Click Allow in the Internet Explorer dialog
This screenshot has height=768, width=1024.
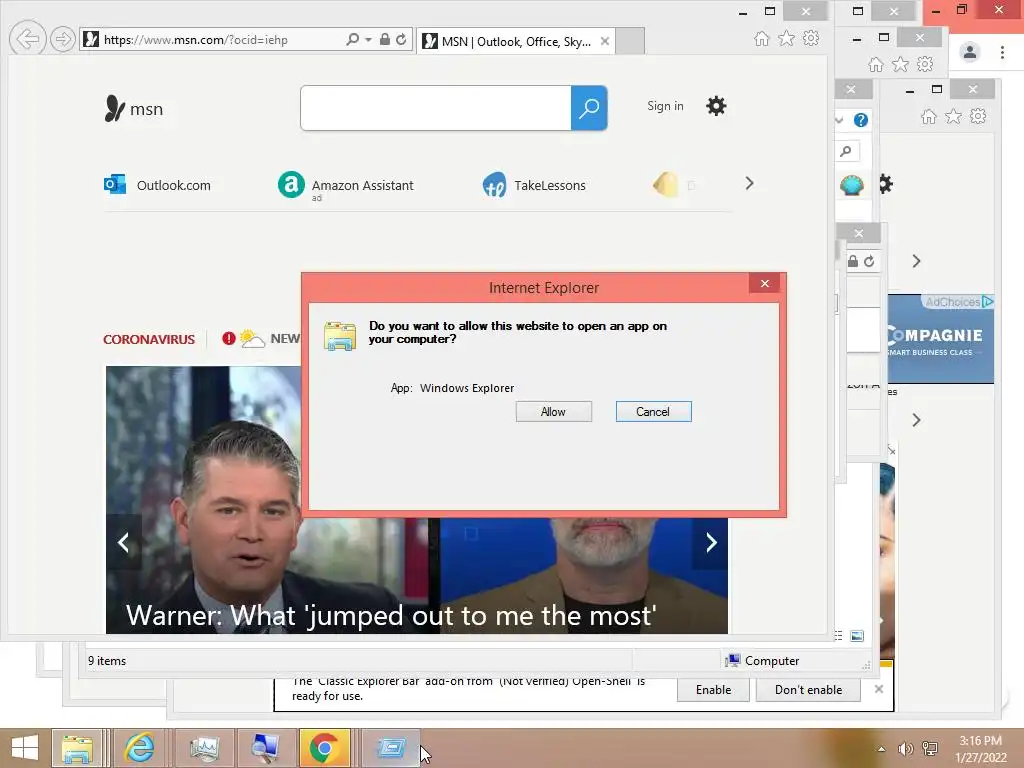pos(553,411)
